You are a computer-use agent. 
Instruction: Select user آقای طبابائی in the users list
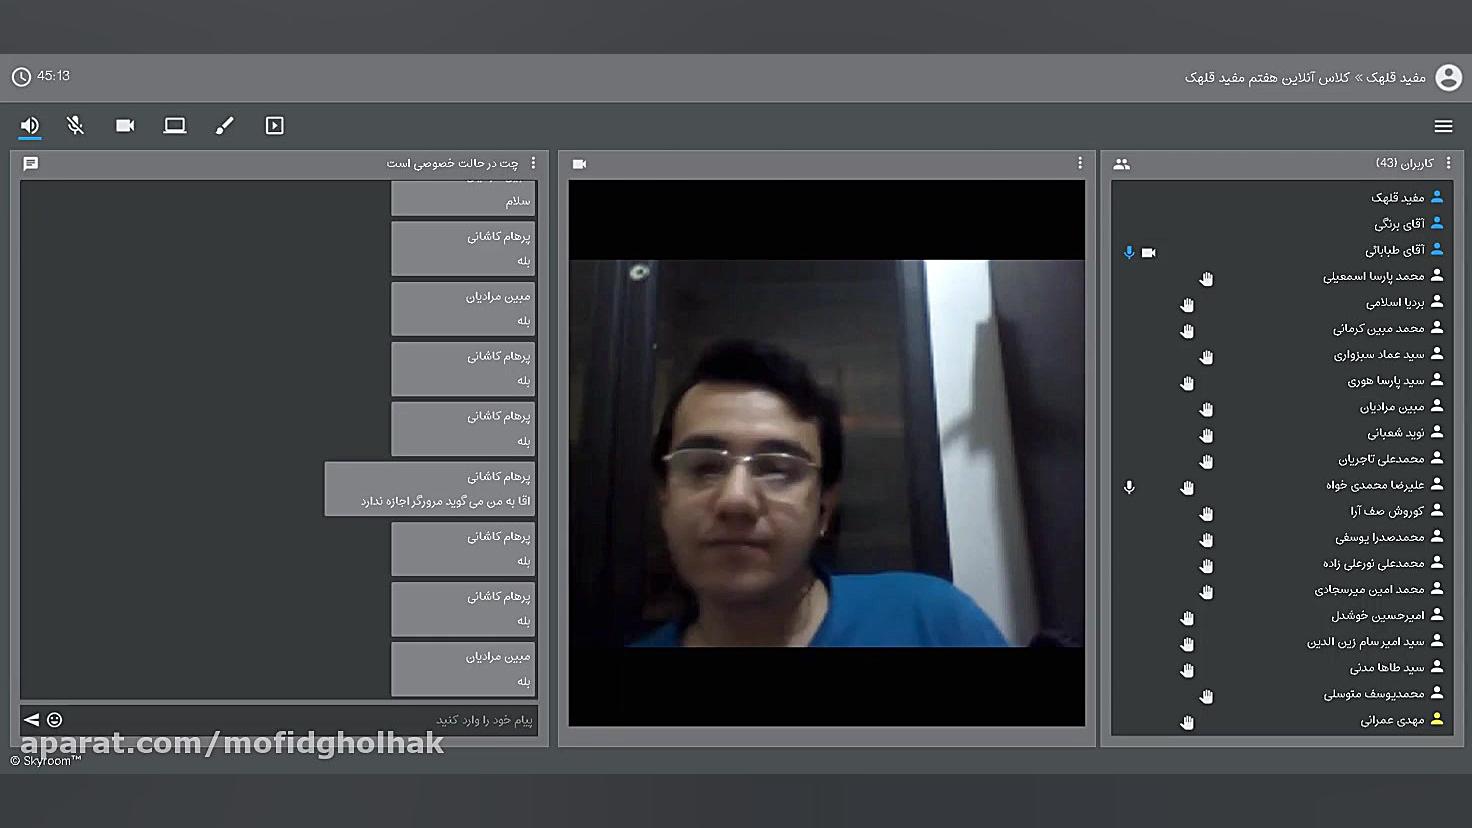click(x=1281, y=250)
